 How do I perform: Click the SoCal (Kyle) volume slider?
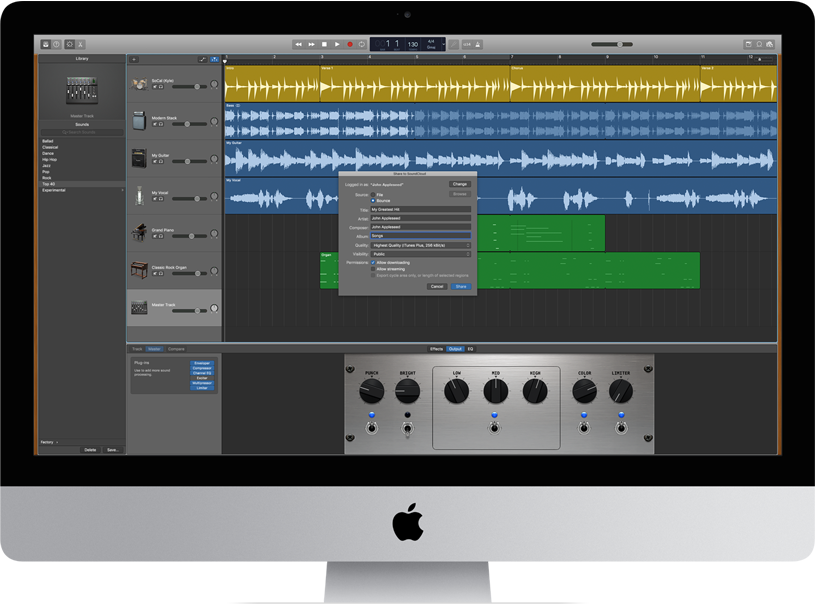pyautogui.click(x=189, y=87)
